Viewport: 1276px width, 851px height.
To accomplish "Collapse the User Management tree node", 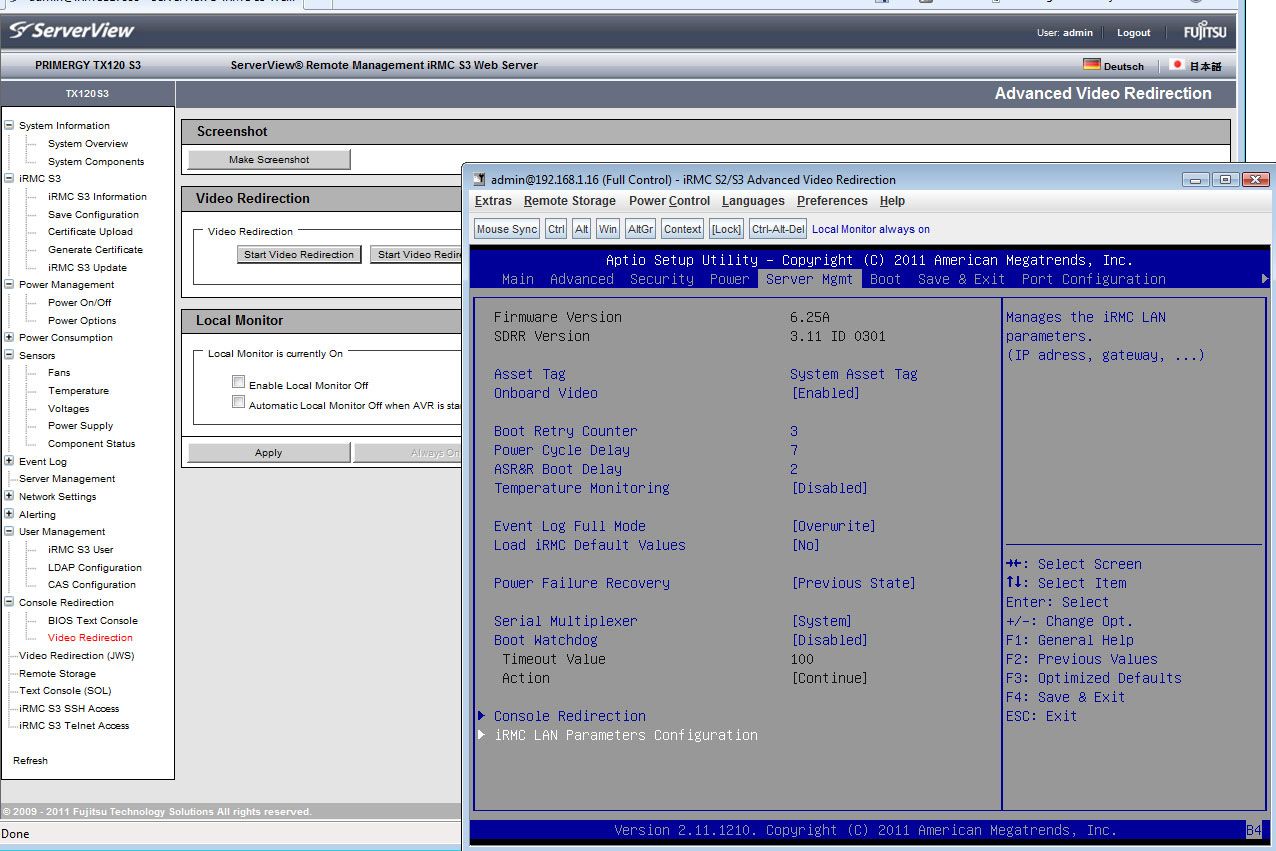I will click(9, 531).
